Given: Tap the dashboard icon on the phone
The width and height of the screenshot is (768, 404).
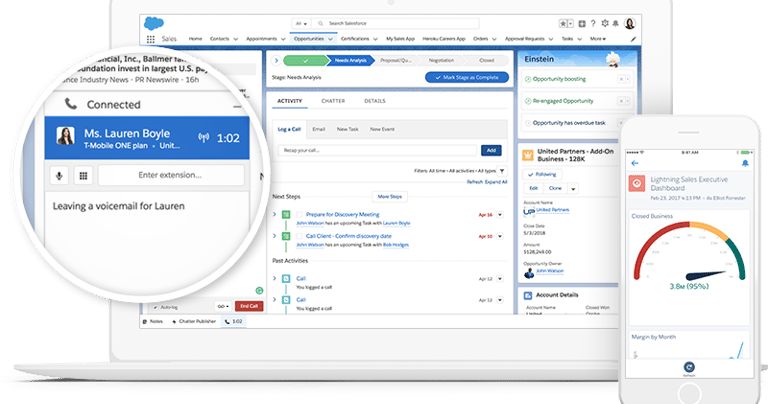Looking at the screenshot, I should pos(637,184).
